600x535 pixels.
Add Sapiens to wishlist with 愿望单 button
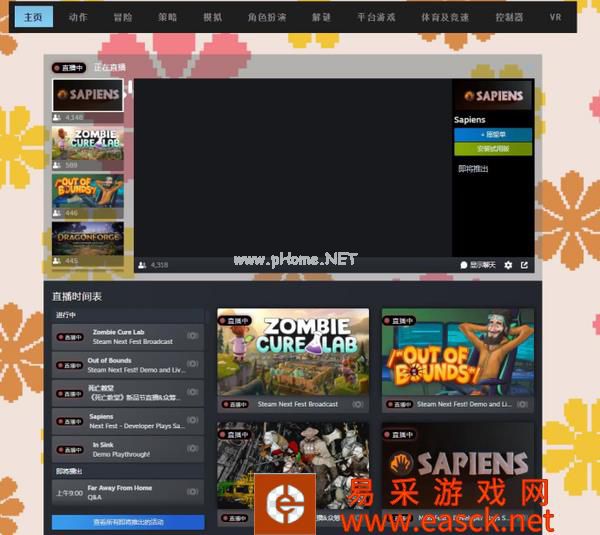coord(493,134)
